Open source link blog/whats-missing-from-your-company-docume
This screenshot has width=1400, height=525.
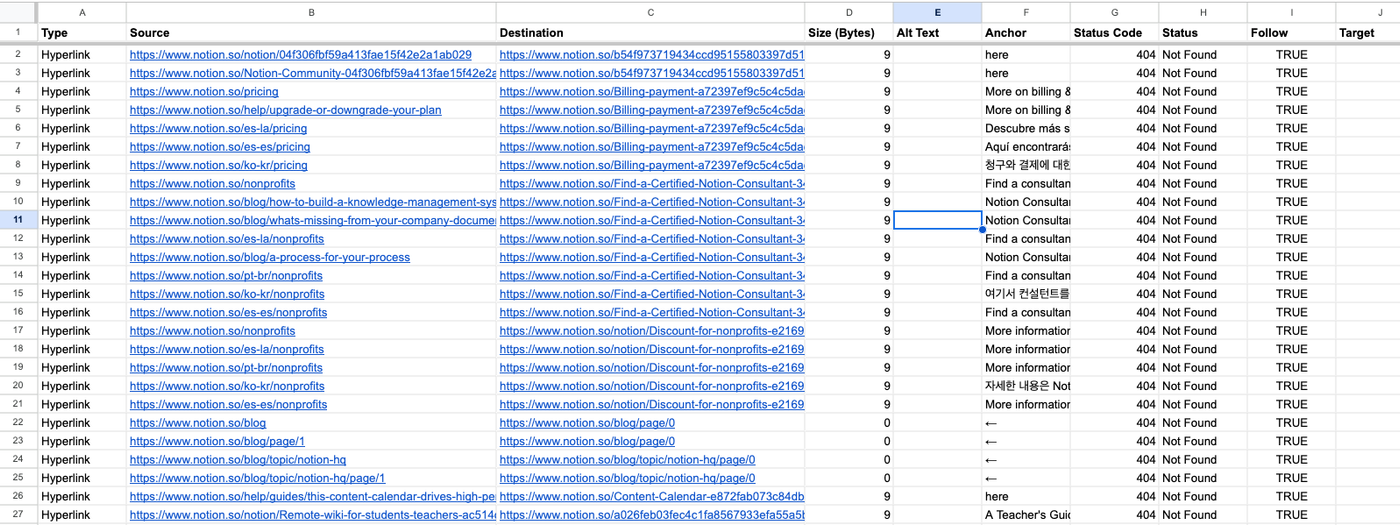click(312, 220)
